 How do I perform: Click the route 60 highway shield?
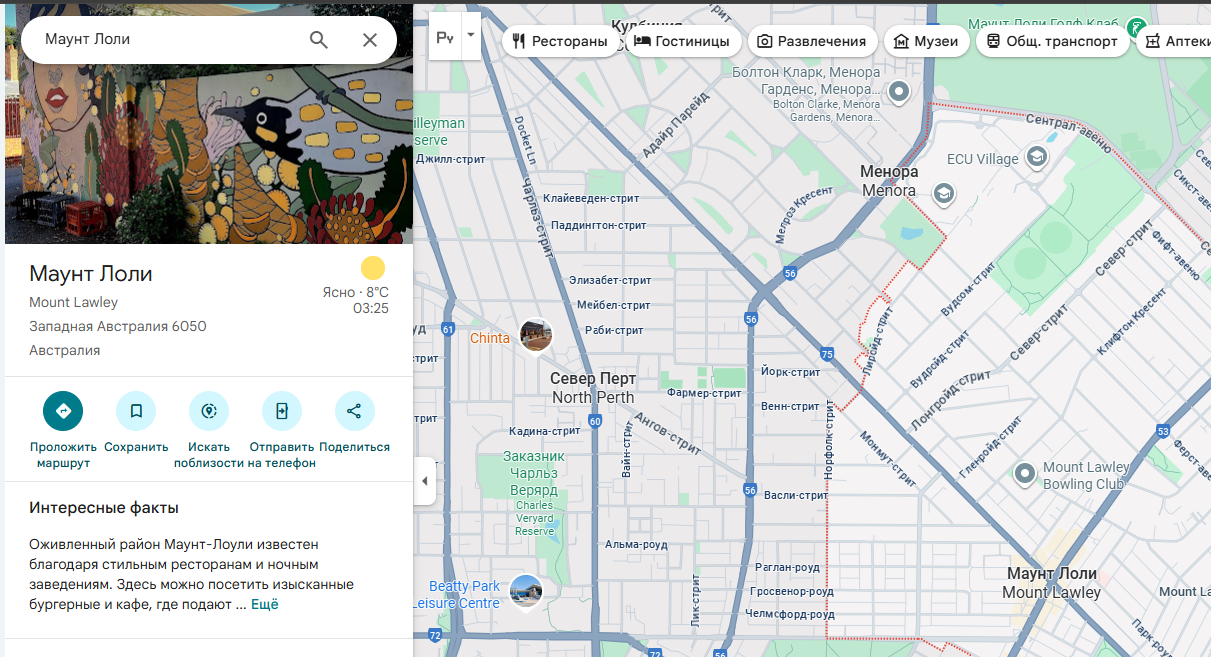pyautogui.click(x=595, y=422)
